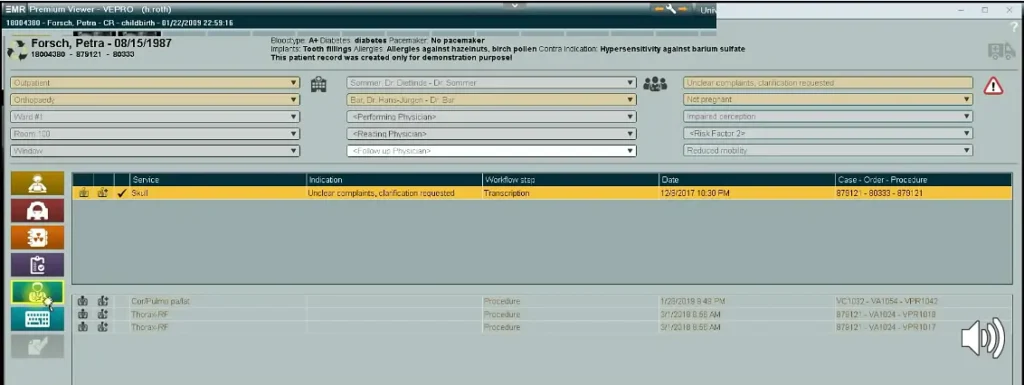This screenshot has height=385, width=1024.
Task: Click second action icon in Cor/Pulmo row
Action: pos(103,301)
